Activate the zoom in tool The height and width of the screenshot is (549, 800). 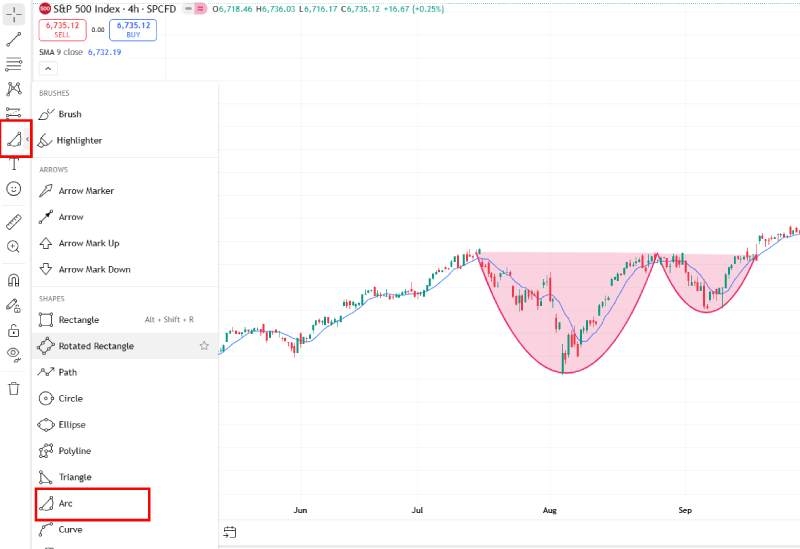14,246
